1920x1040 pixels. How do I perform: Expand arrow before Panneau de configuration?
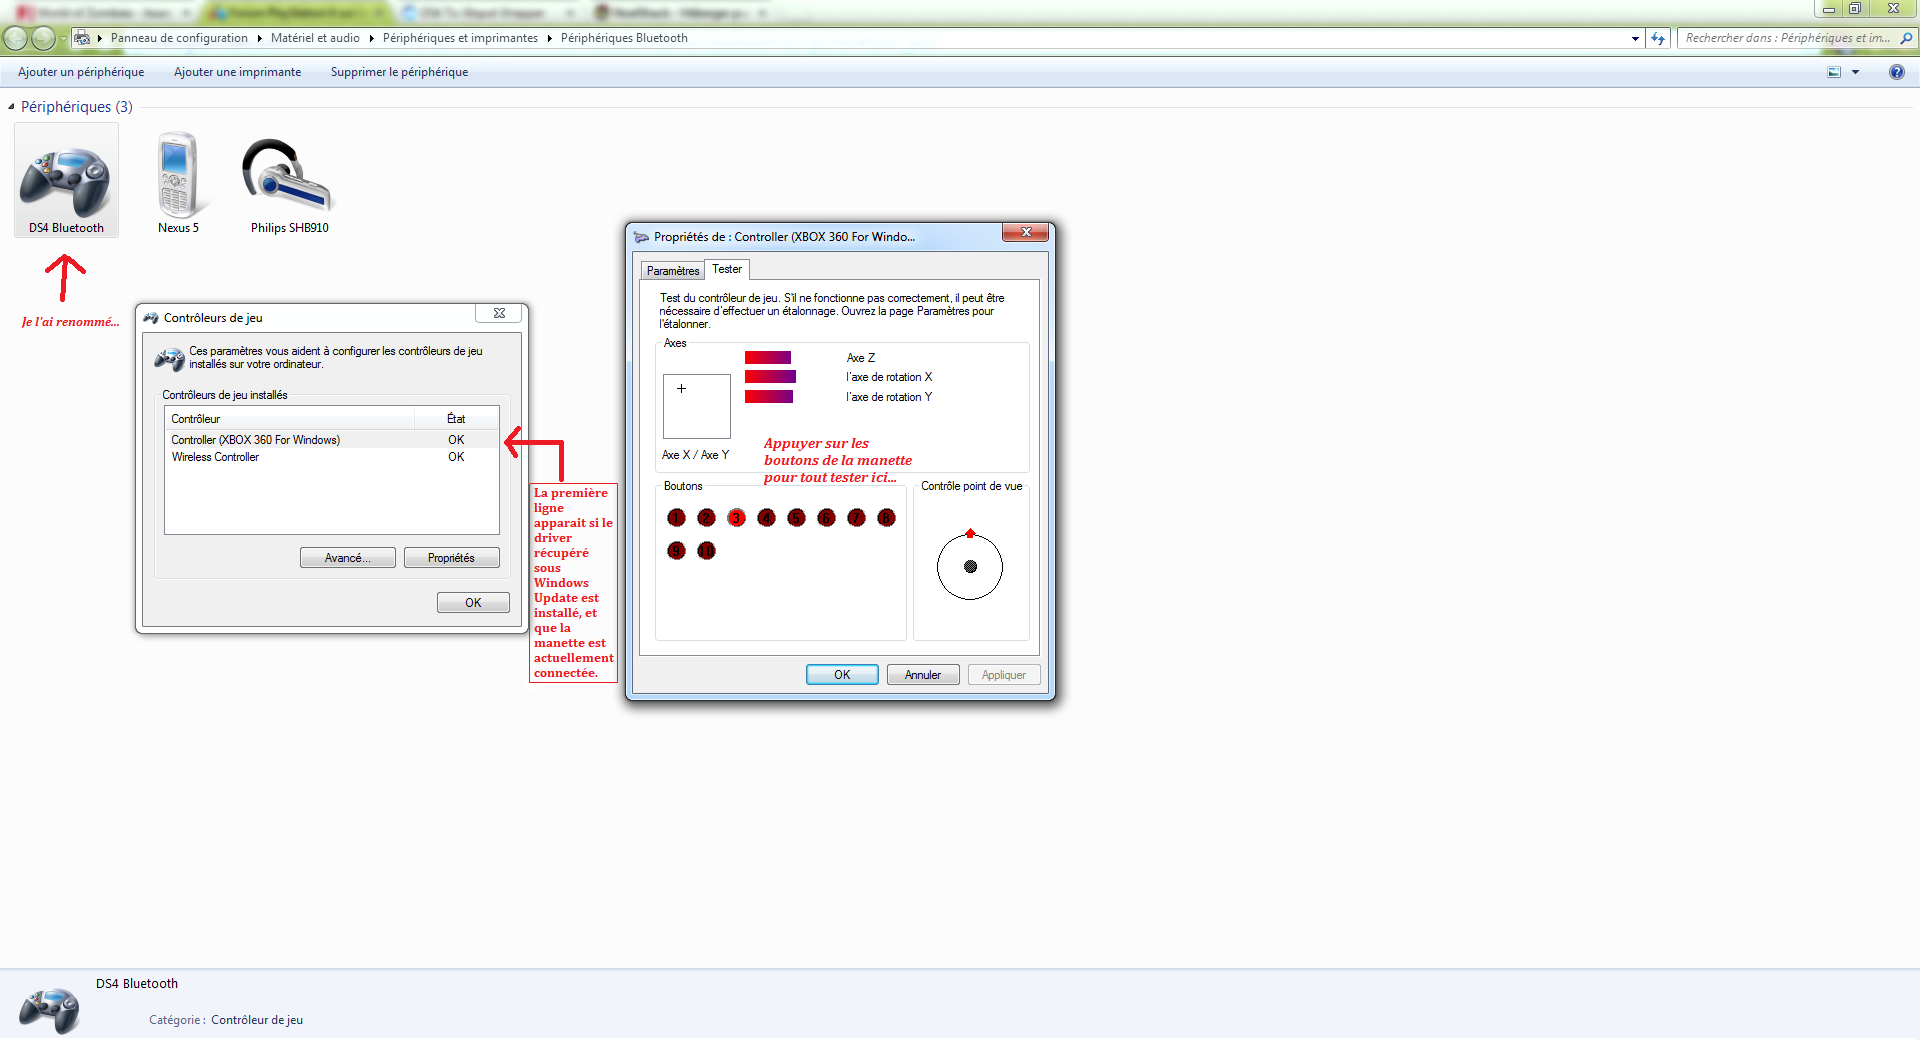tap(100, 38)
